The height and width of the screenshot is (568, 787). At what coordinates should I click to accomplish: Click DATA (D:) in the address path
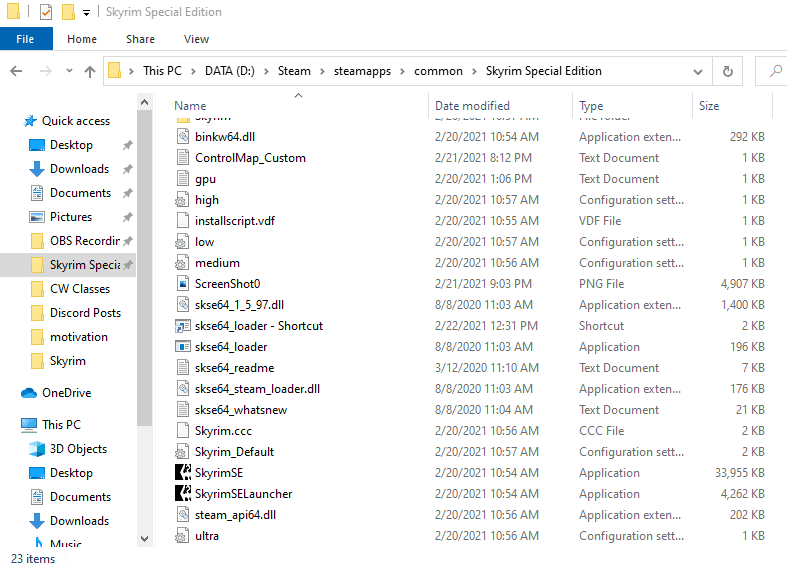230,71
